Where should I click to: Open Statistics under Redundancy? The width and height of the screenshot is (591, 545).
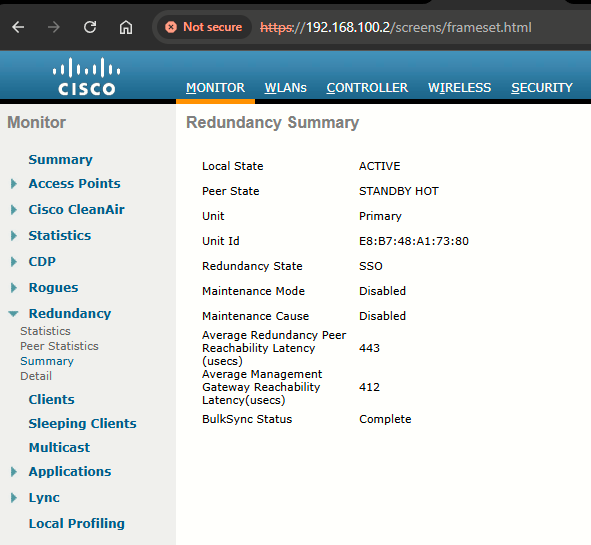click(x=45, y=331)
